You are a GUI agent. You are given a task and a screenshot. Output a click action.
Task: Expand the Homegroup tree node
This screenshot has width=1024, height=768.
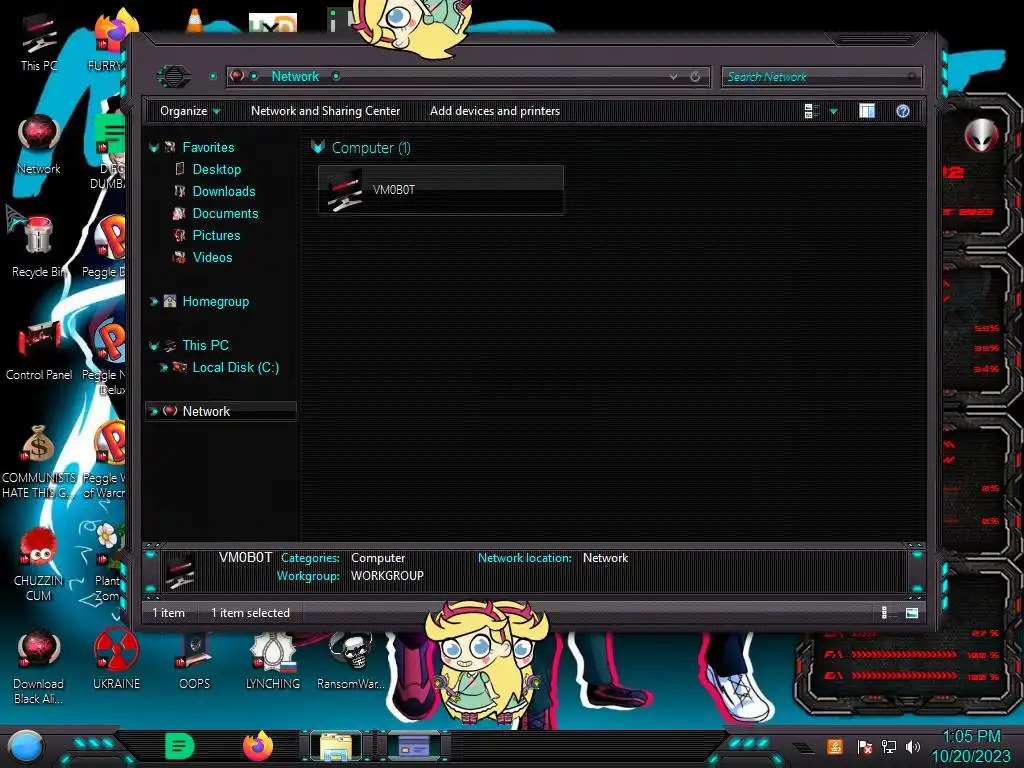tap(154, 302)
